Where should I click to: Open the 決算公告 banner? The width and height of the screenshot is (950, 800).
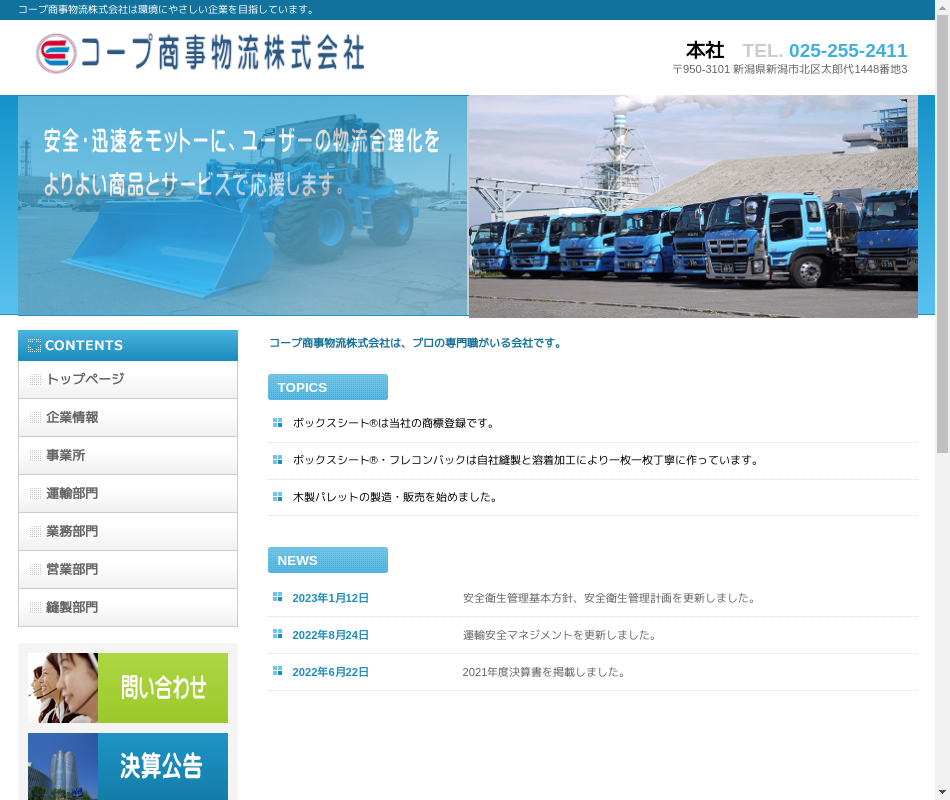tap(128, 766)
